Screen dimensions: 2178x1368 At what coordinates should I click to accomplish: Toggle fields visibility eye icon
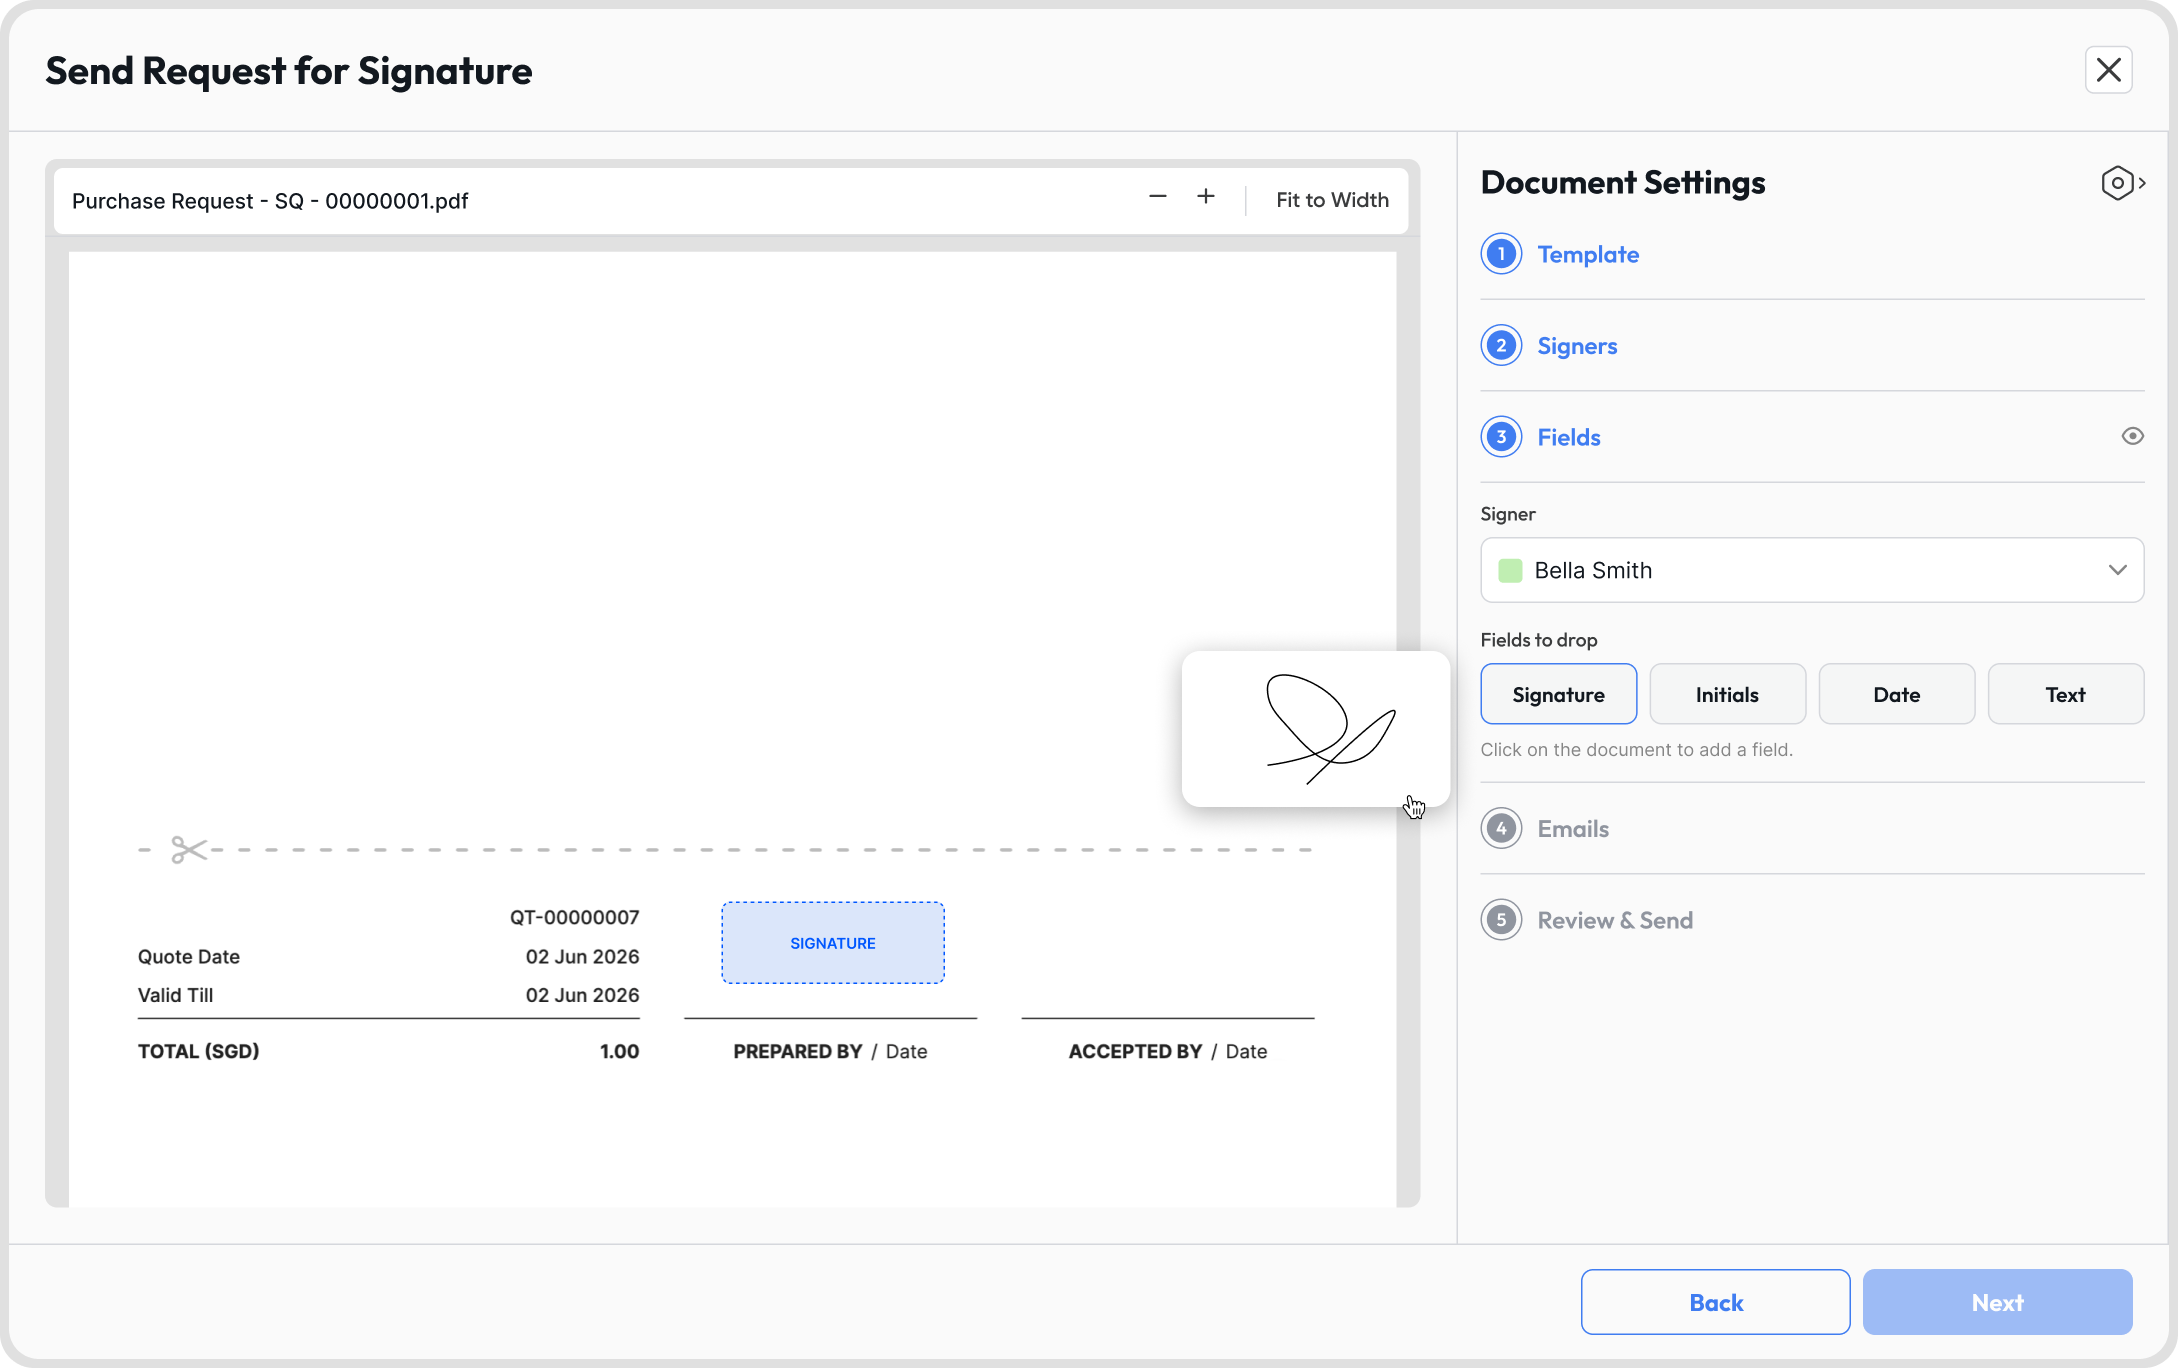click(2132, 436)
